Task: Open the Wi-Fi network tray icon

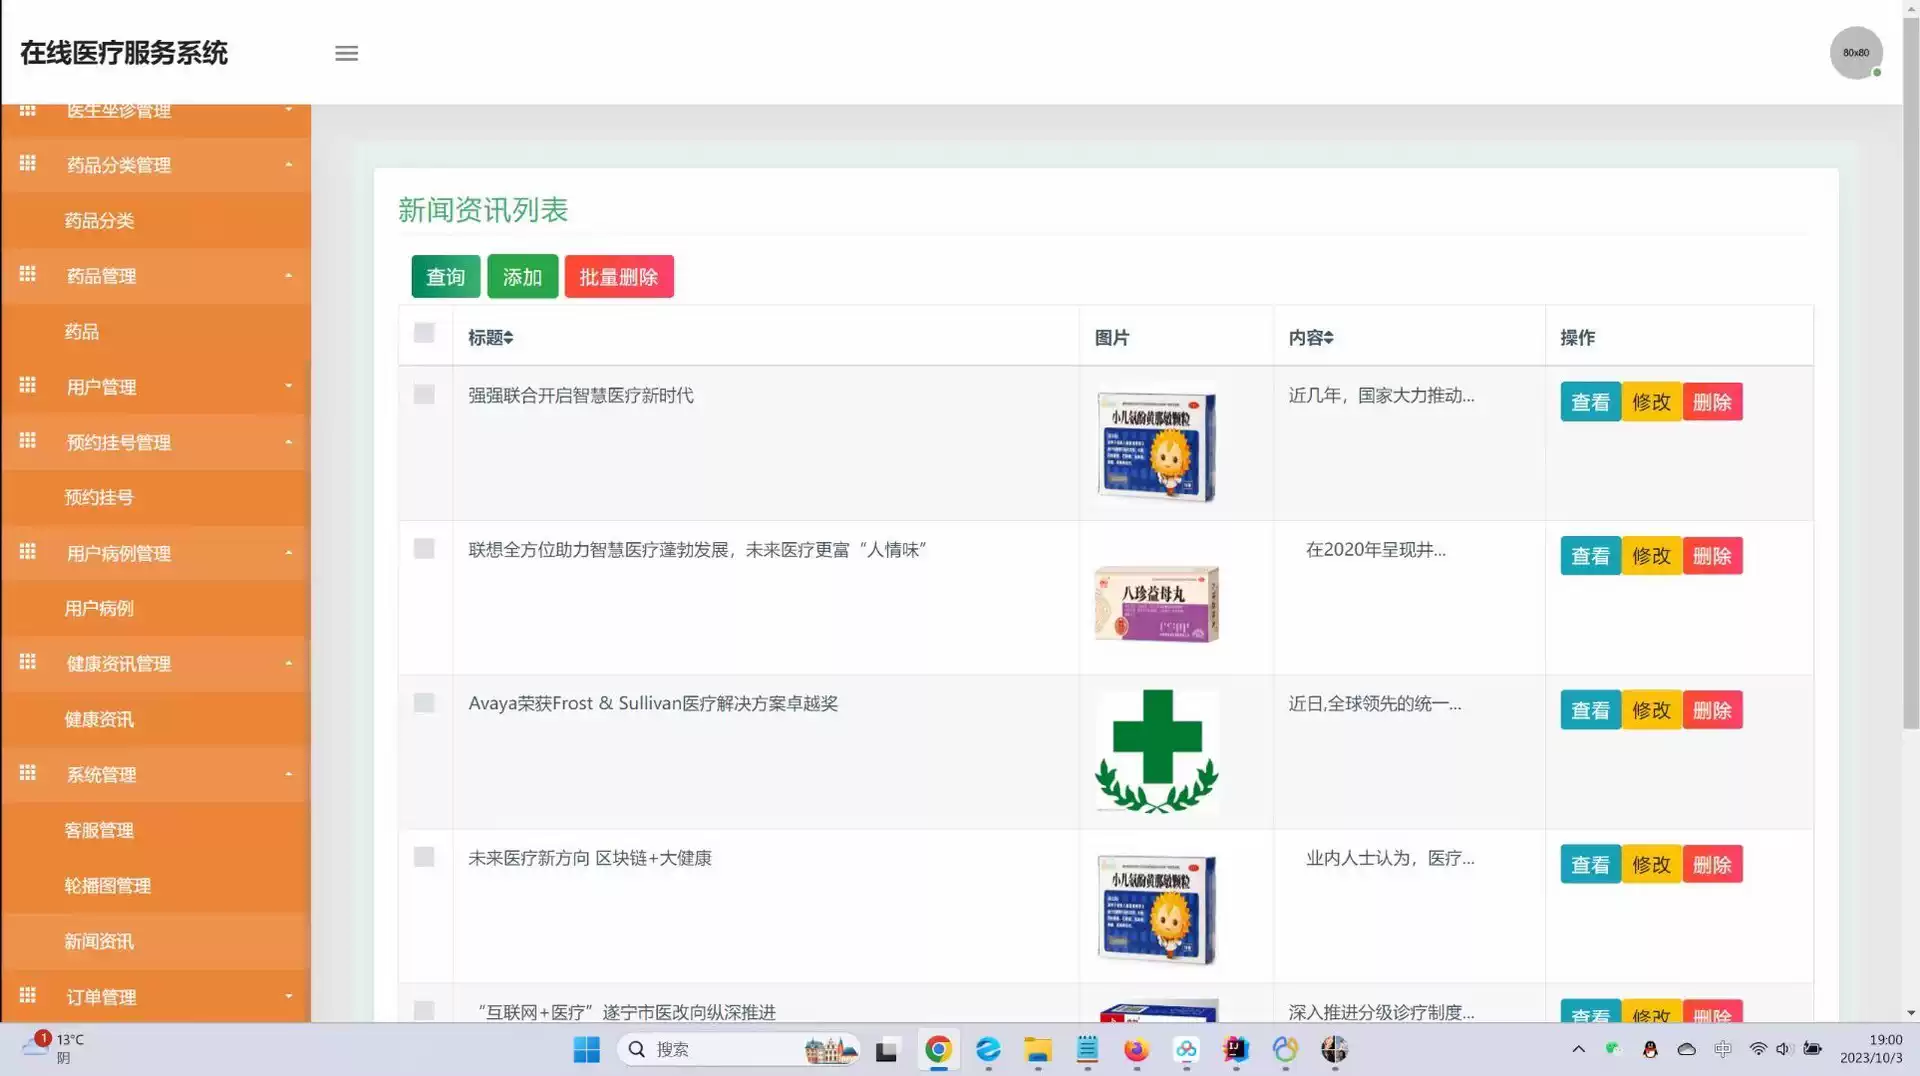Action: [1758, 1049]
